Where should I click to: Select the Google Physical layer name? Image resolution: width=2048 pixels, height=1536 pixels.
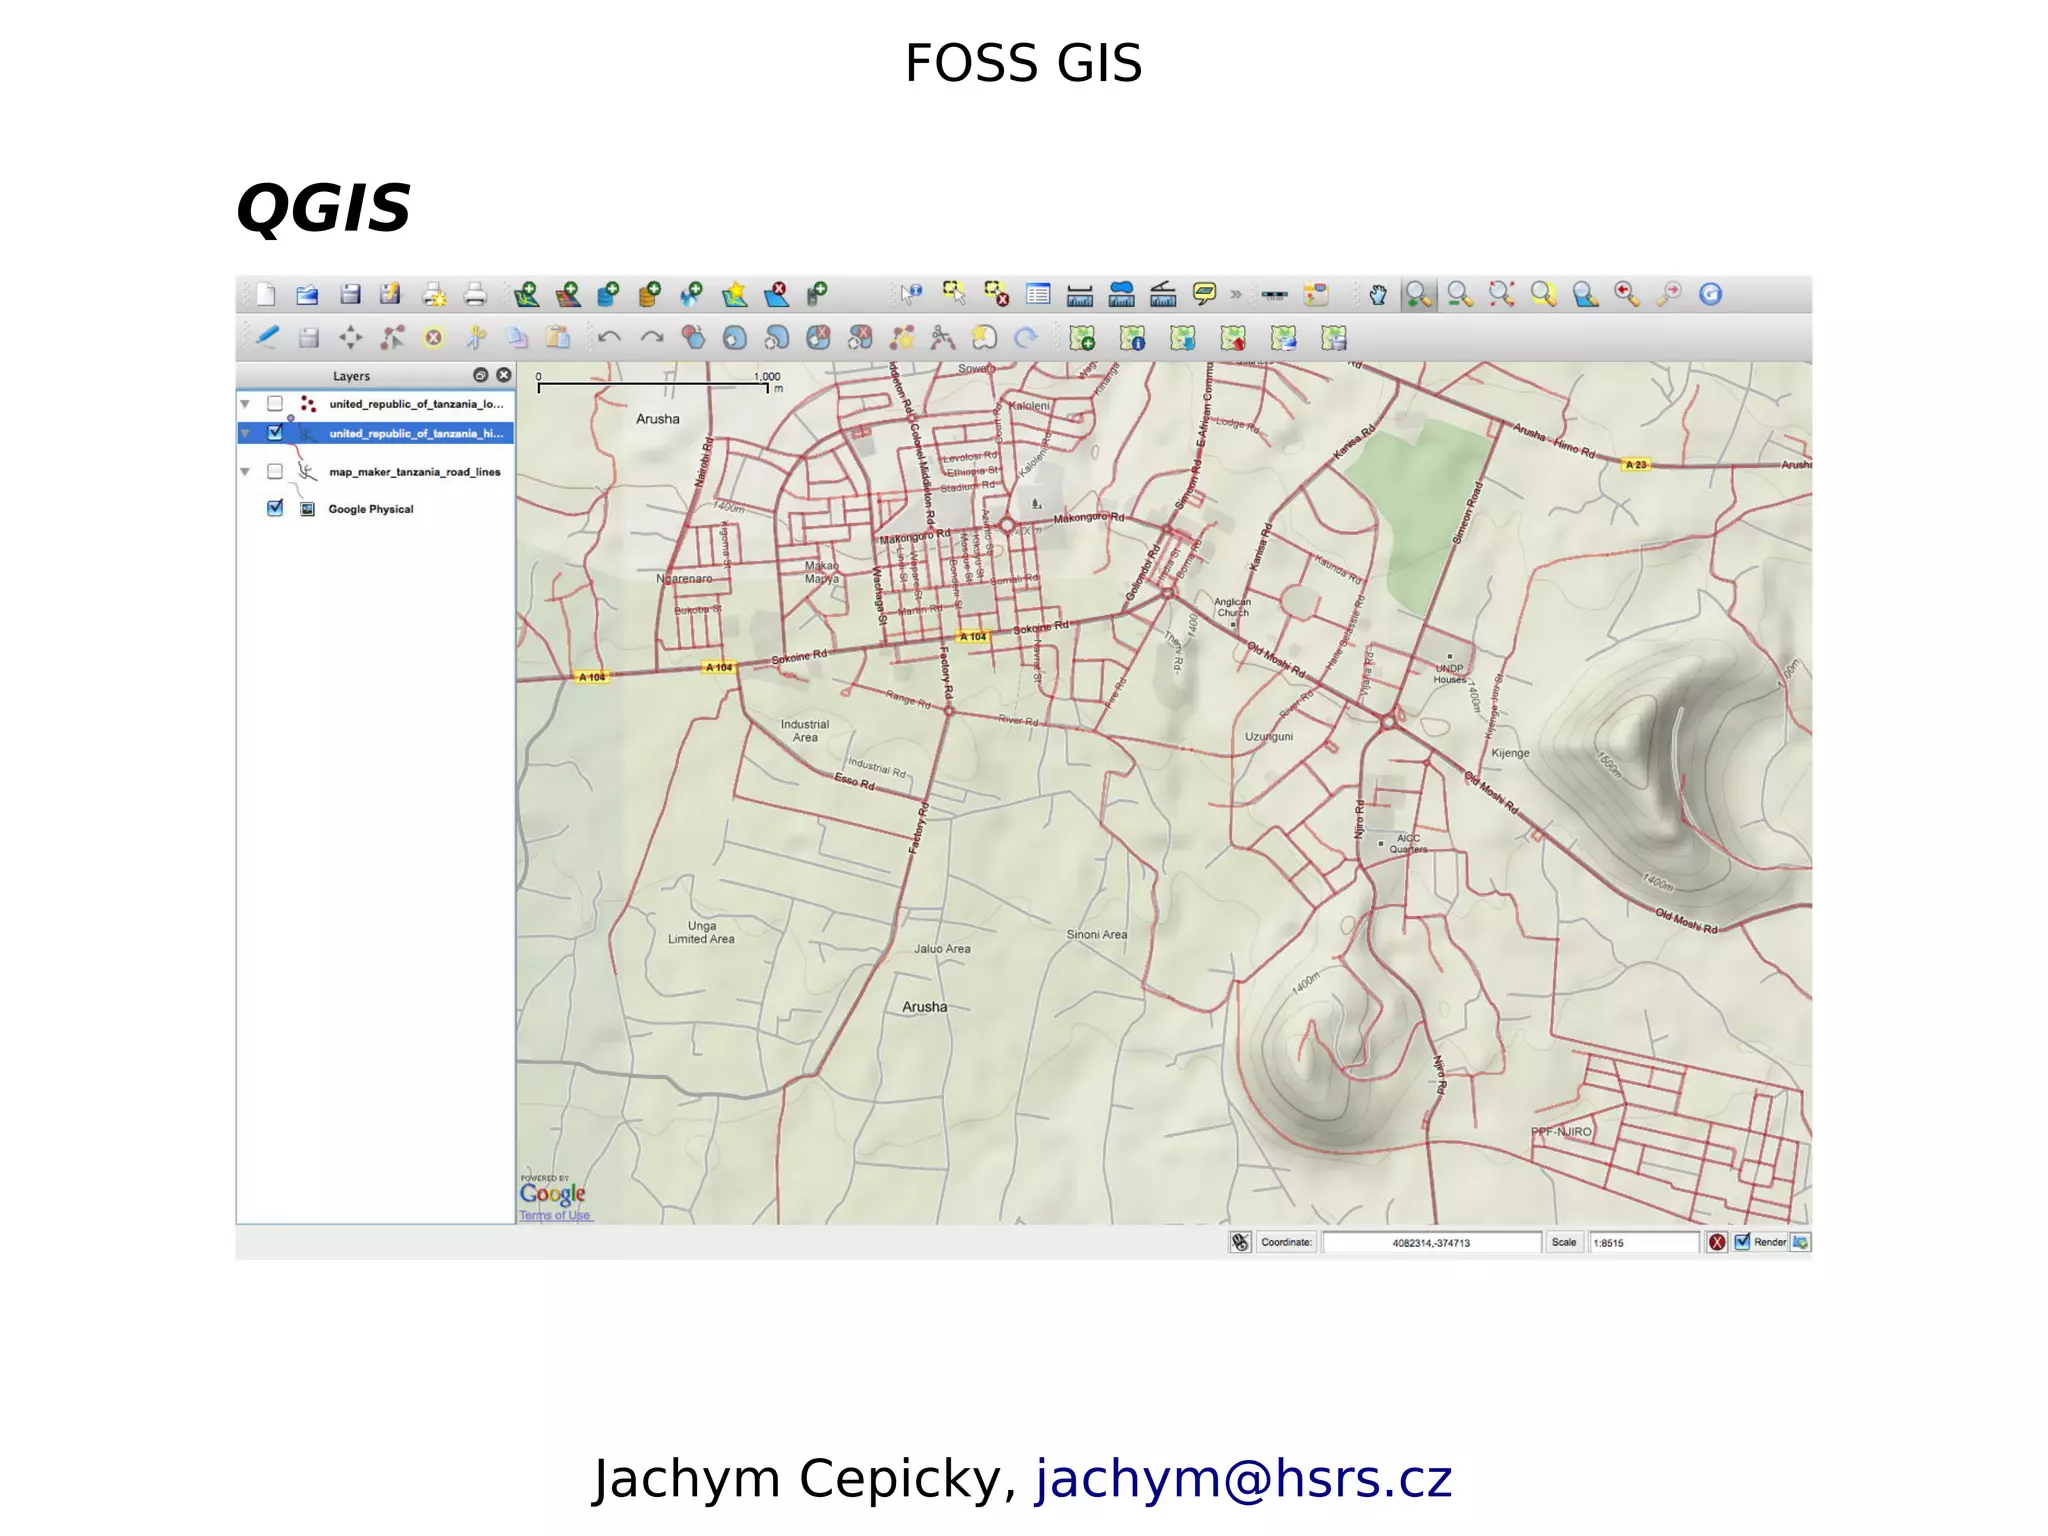click(x=371, y=509)
